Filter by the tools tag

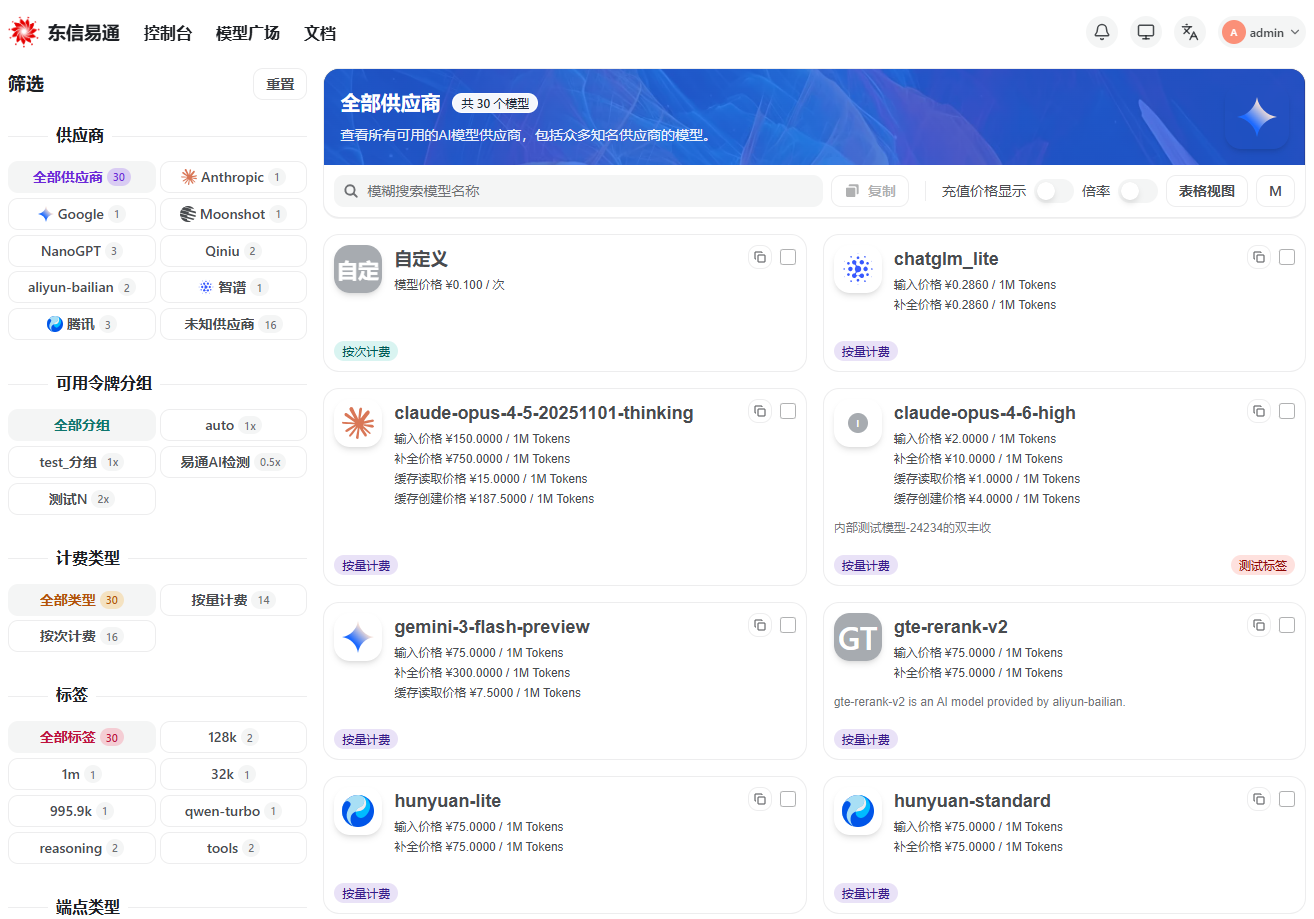coord(233,848)
